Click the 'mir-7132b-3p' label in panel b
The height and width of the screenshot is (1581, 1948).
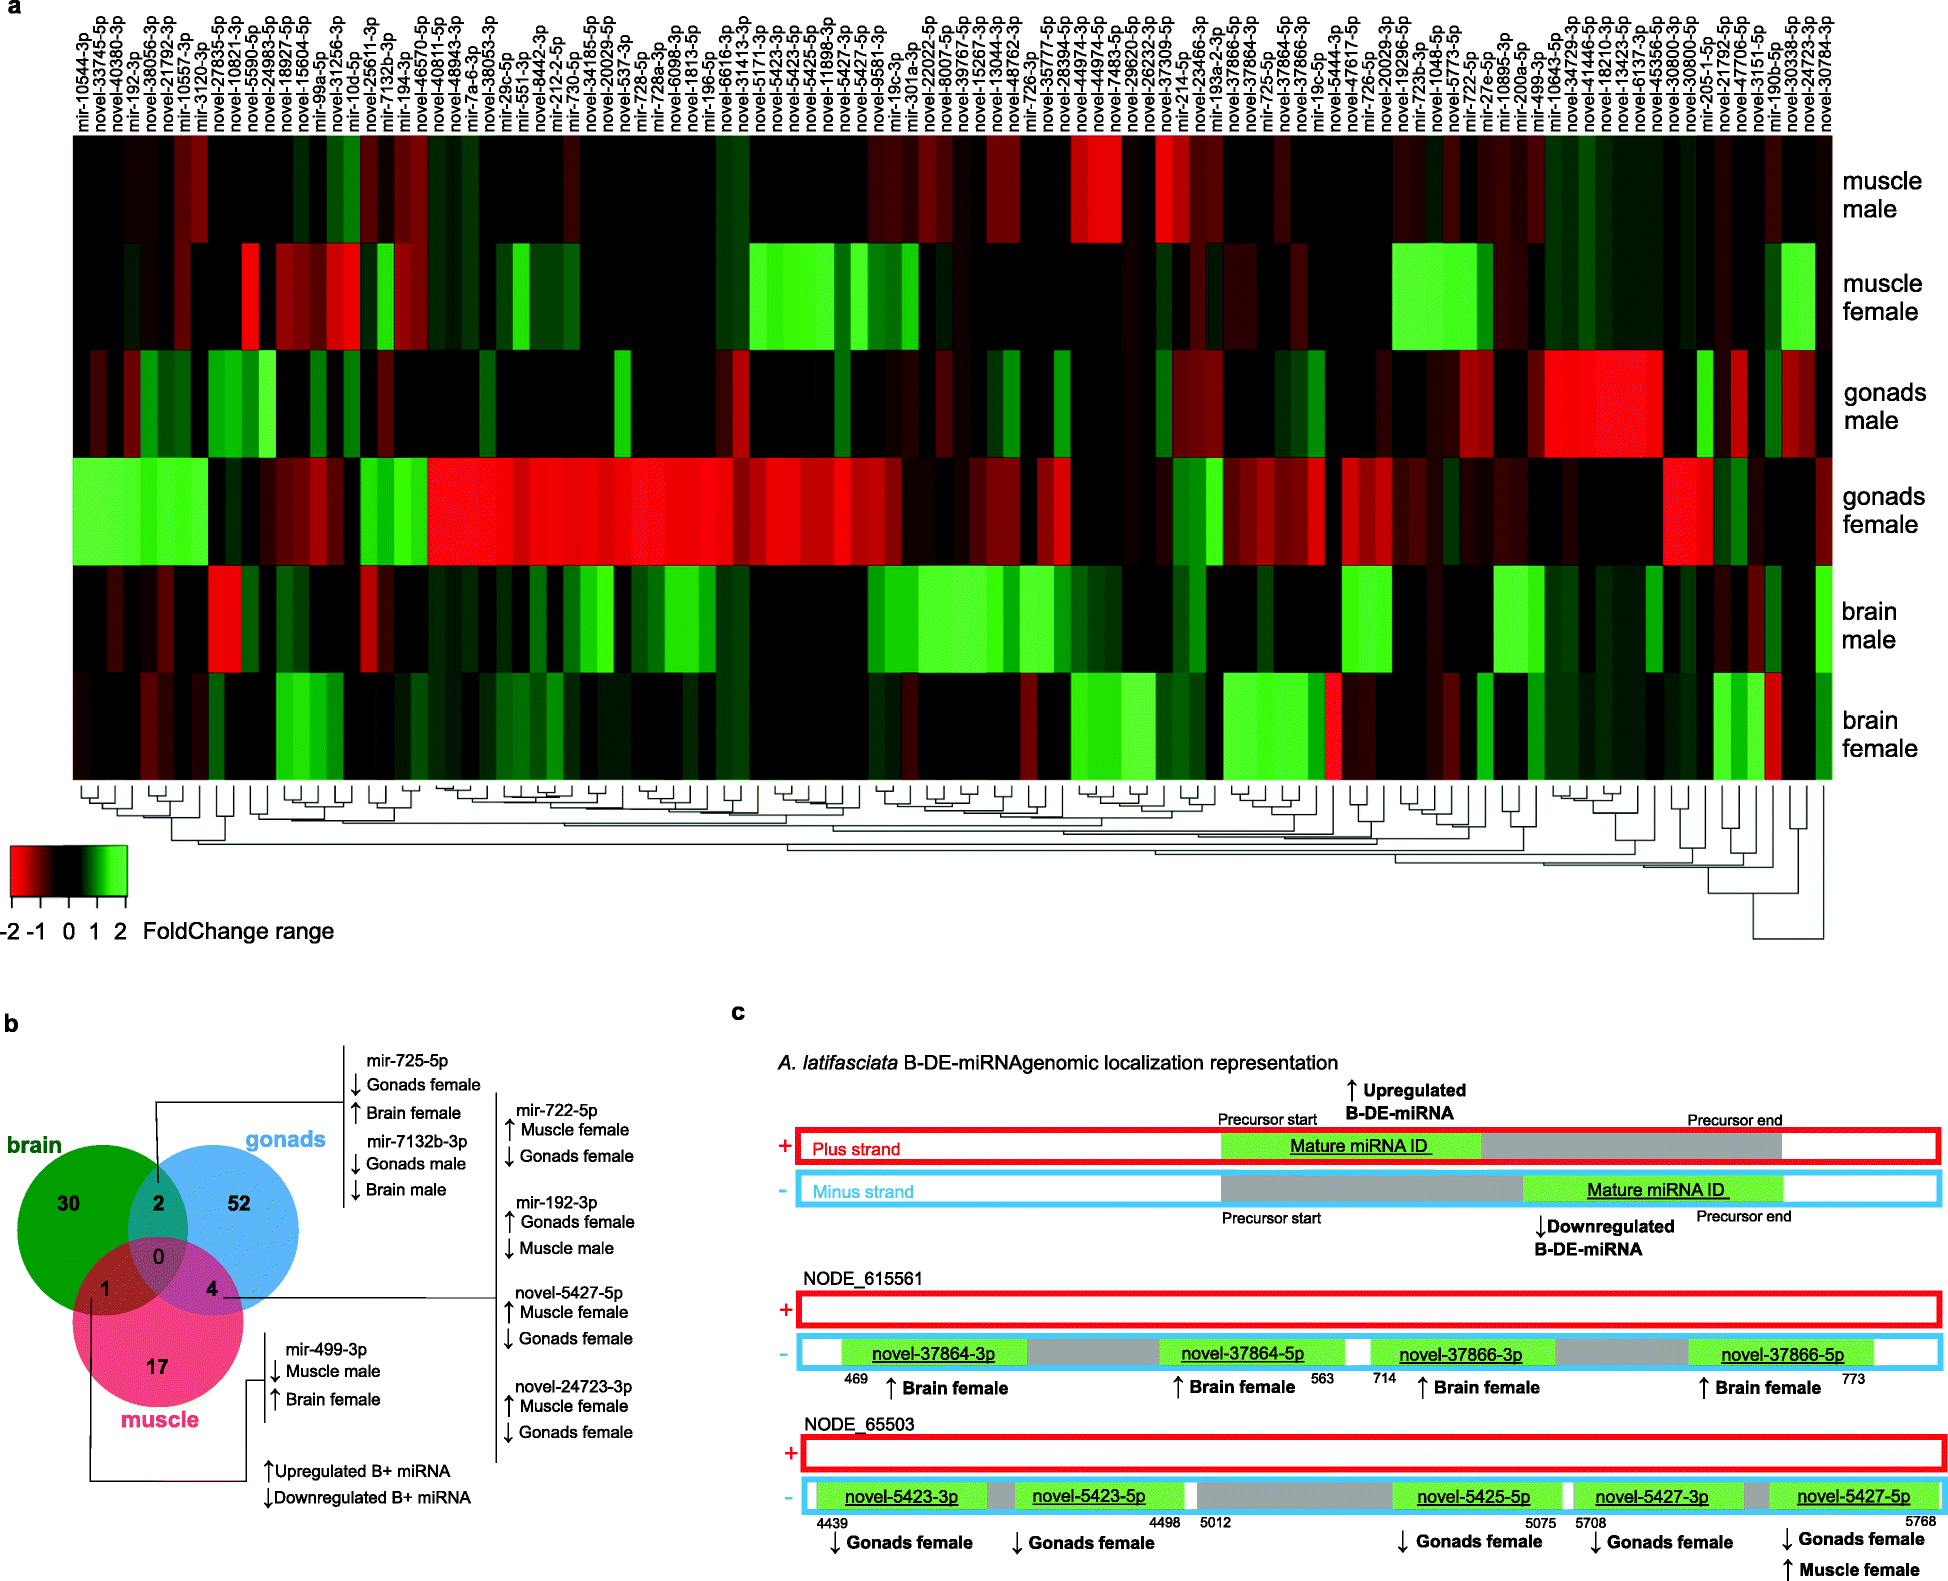417,1141
